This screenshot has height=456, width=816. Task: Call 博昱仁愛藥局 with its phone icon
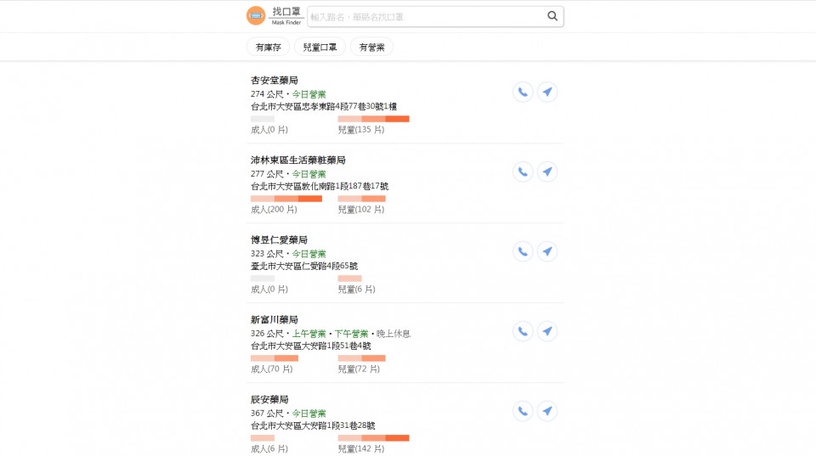(522, 251)
